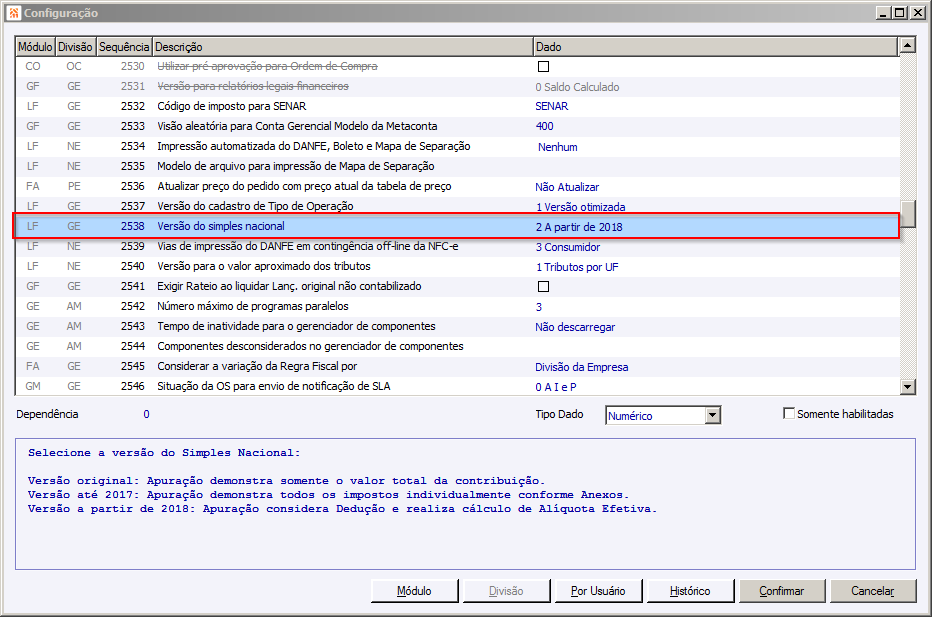Screen dimensions: 932x617
Task: Toggle checkbox for Utilizar pré-aprovação para Ordem de Compra
Action: point(543,67)
